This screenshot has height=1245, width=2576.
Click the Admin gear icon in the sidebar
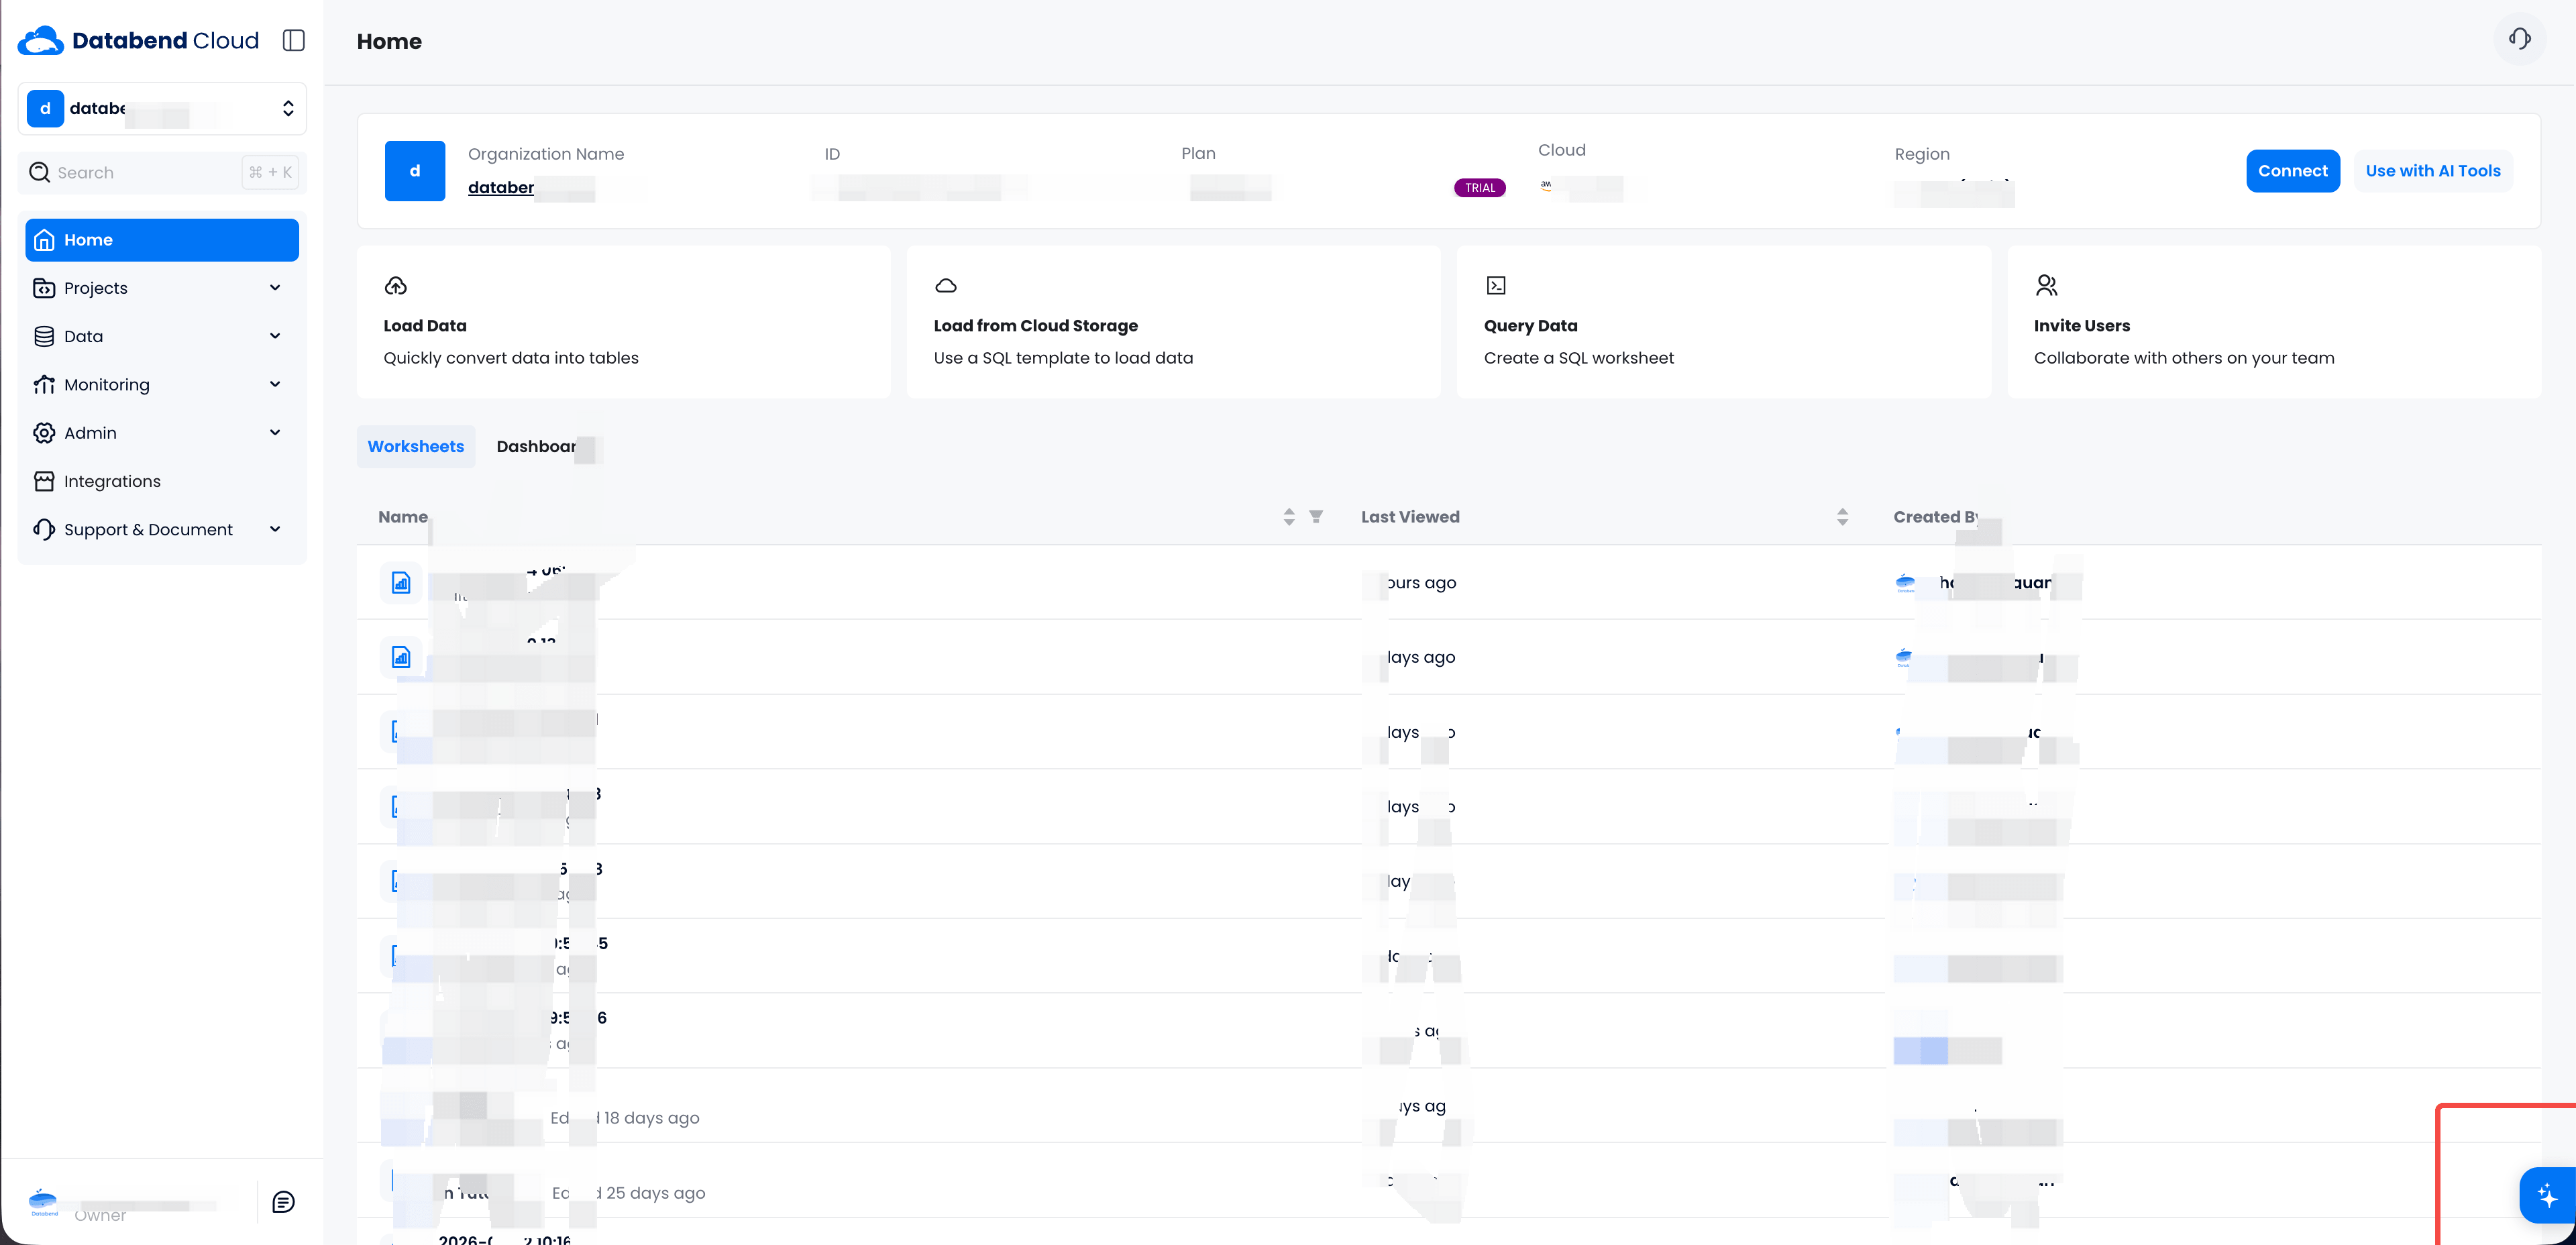[44, 433]
